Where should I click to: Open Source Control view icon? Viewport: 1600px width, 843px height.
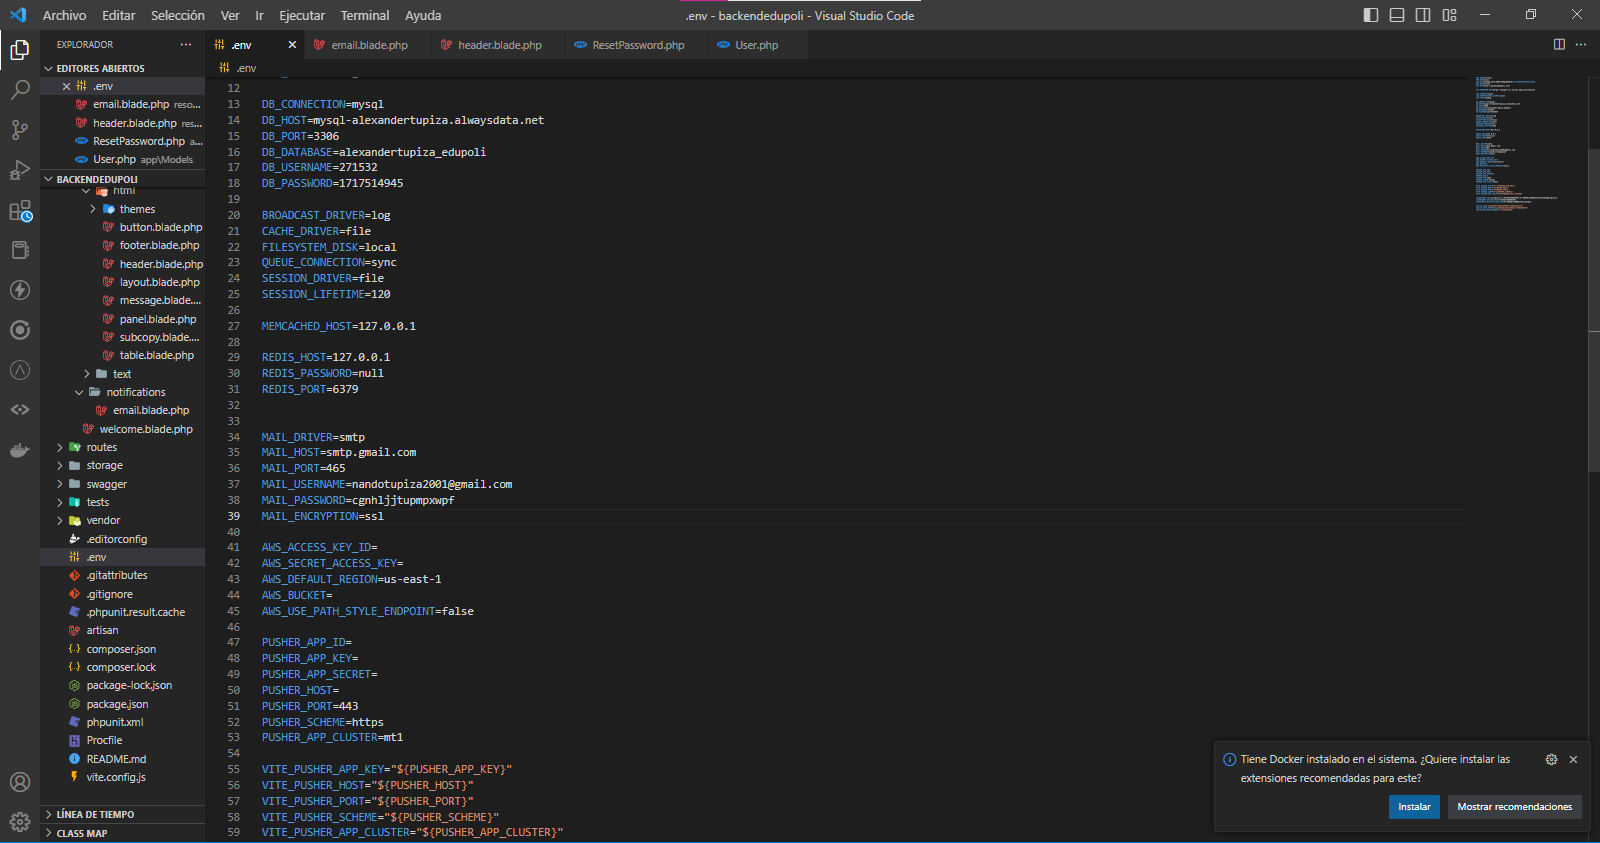20,130
